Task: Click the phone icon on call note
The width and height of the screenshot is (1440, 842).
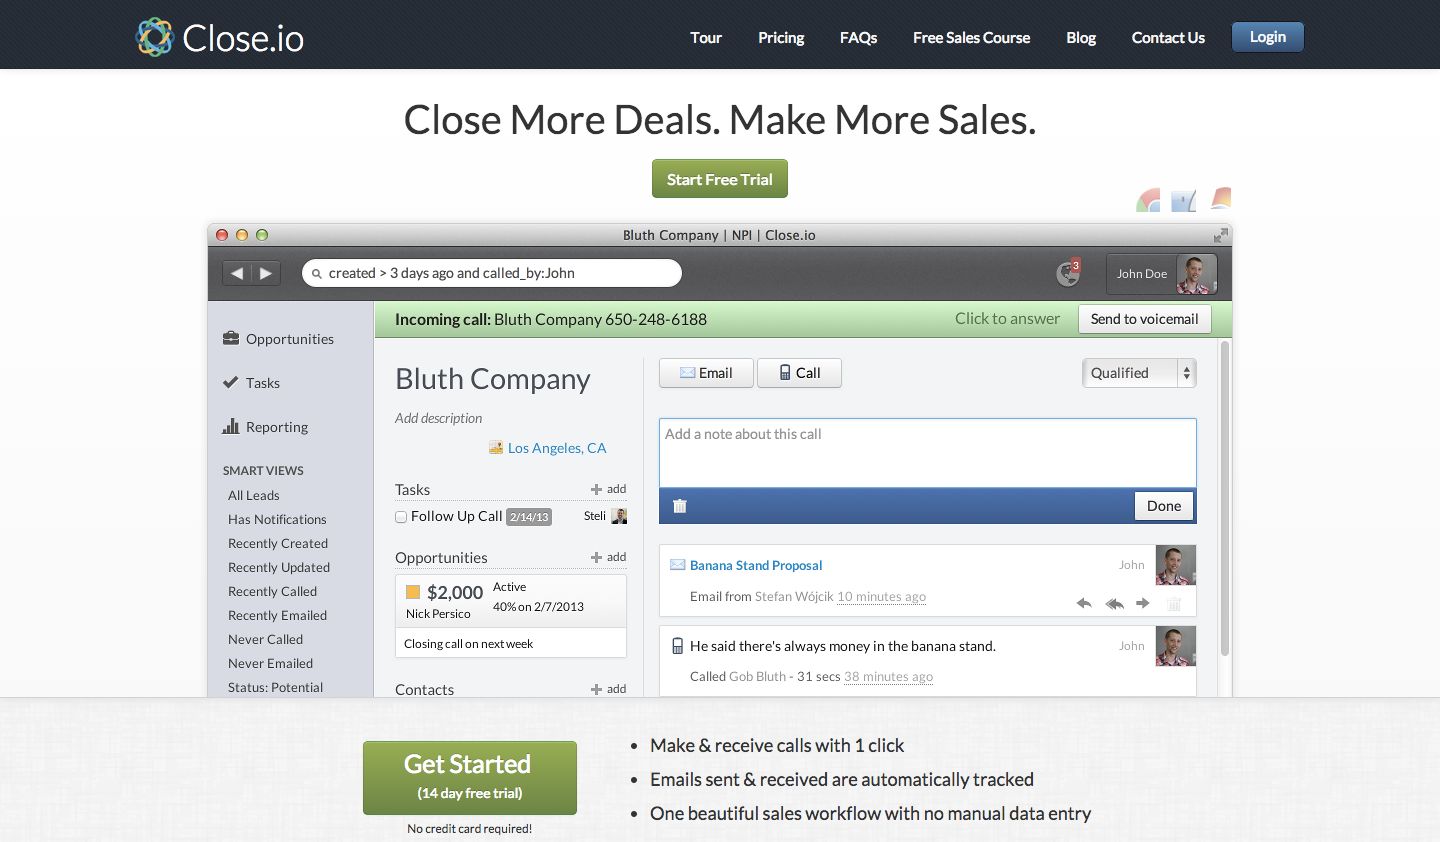Action: (678, 646)
